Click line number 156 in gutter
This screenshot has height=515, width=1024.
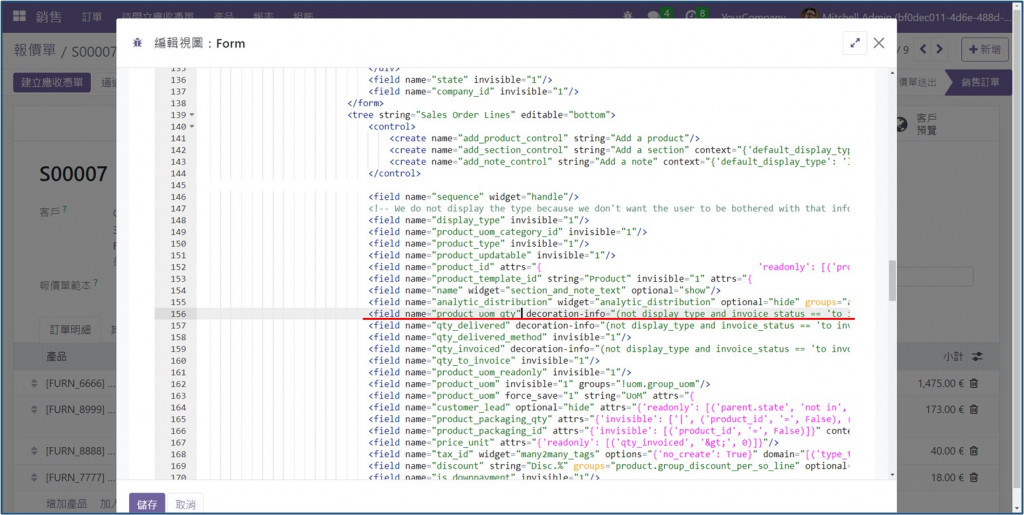coord(178,314)
